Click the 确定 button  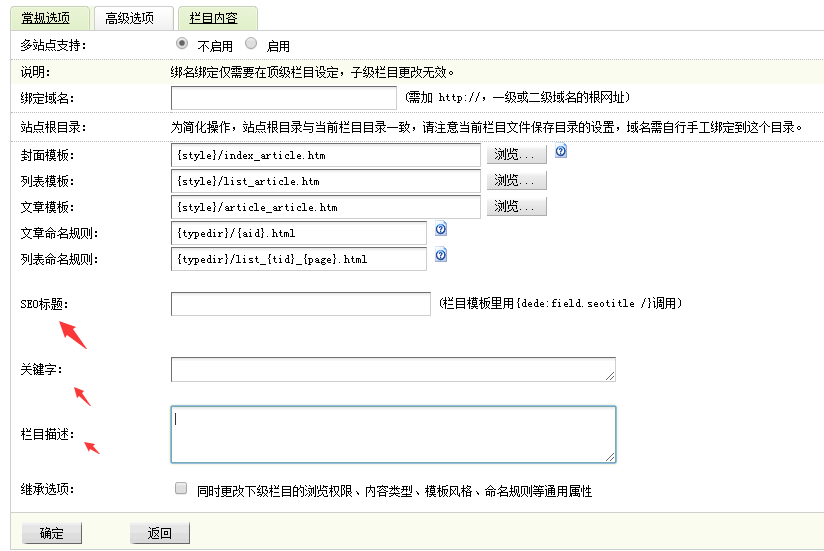[52, 534]
